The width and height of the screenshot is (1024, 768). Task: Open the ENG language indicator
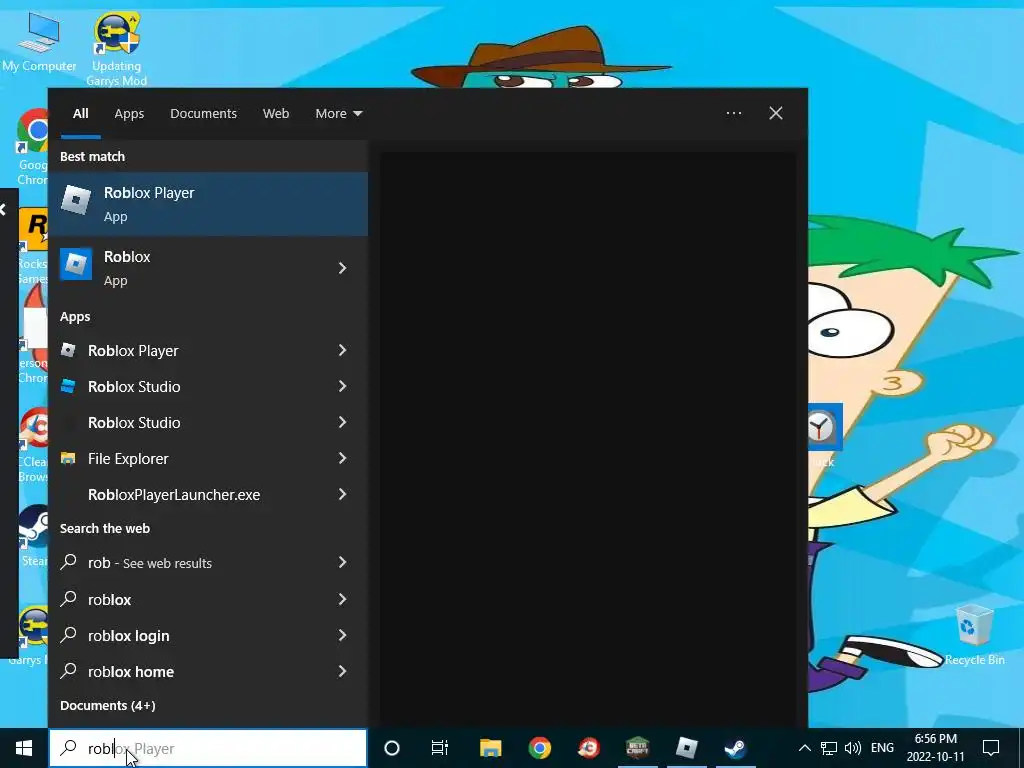coord(882,748)
